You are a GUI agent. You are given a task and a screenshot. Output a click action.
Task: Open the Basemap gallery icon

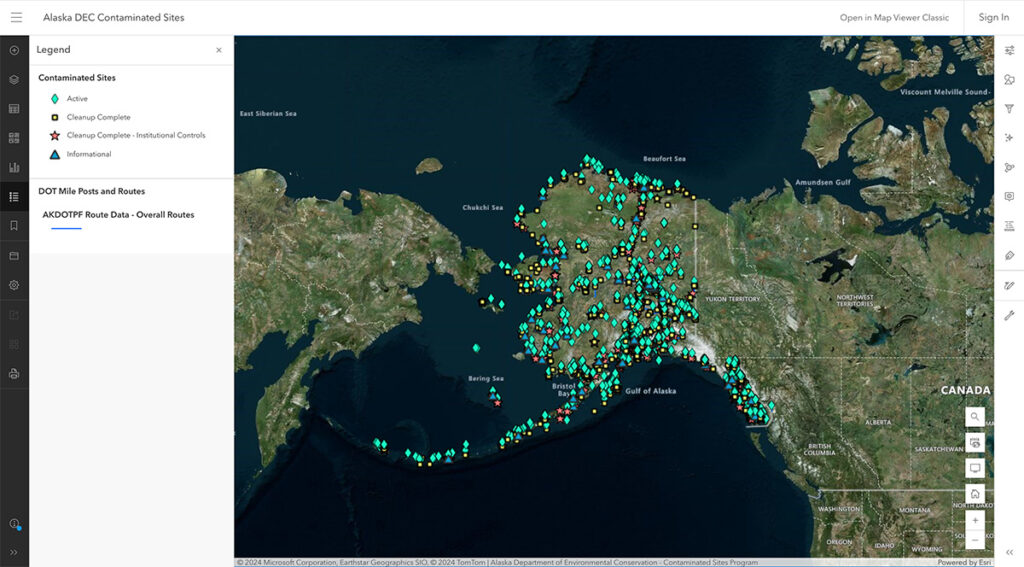(x=14, y=138)
